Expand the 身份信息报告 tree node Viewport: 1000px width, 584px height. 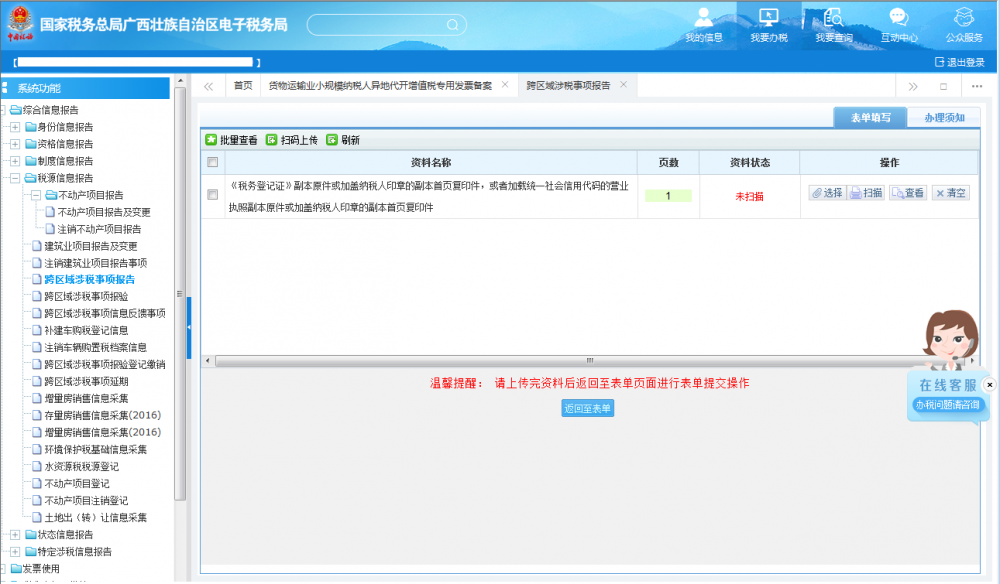pos(15,127)
